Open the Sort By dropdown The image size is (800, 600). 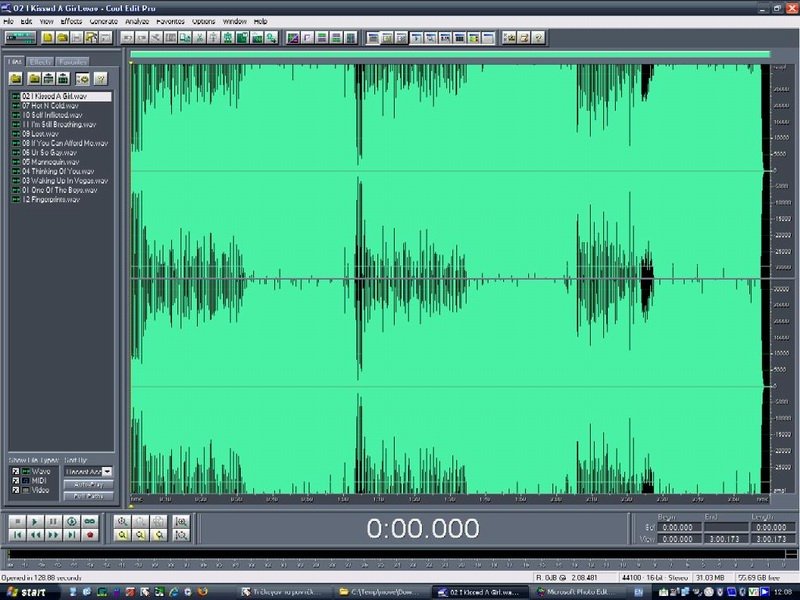[107, 471]
